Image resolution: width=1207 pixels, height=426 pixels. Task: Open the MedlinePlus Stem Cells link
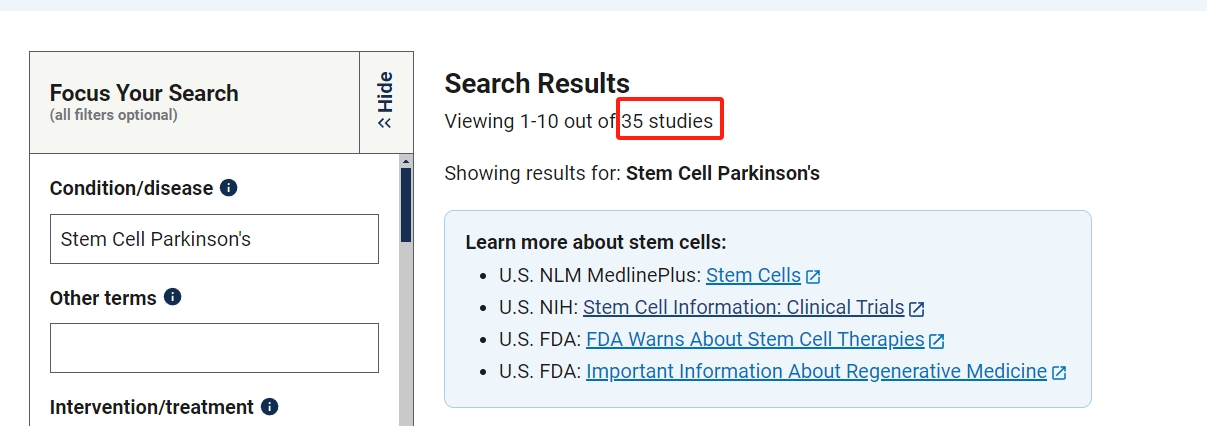753,275
